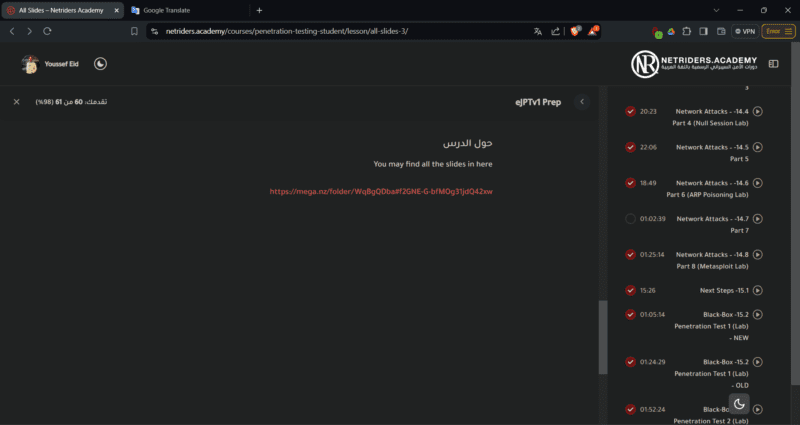Open Brave Shields lion icon
The width and height of the screenshot is (800, 425).
pos(576,31)
